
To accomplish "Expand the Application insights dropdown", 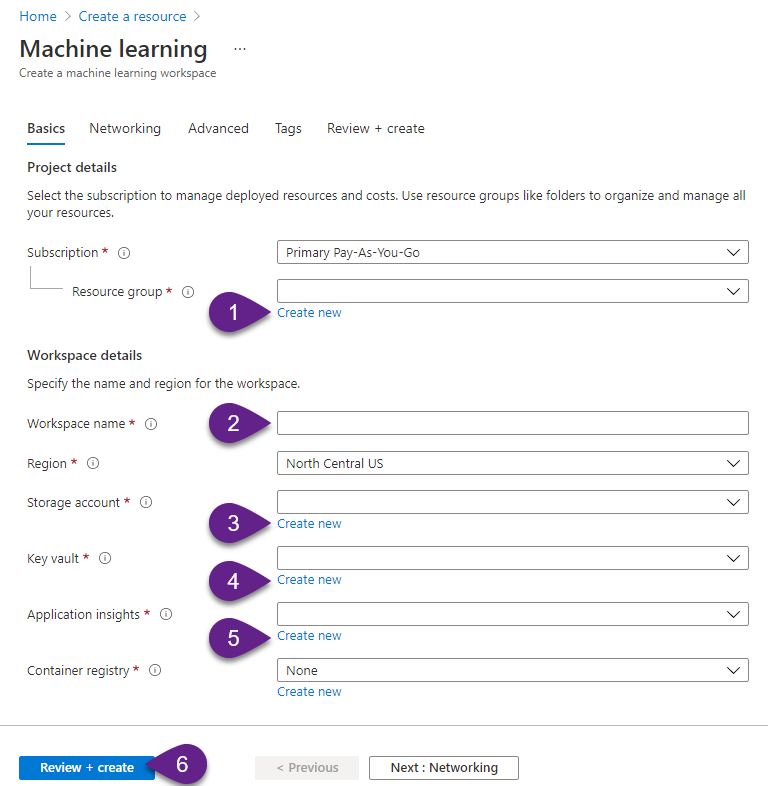I will (512, 615).
